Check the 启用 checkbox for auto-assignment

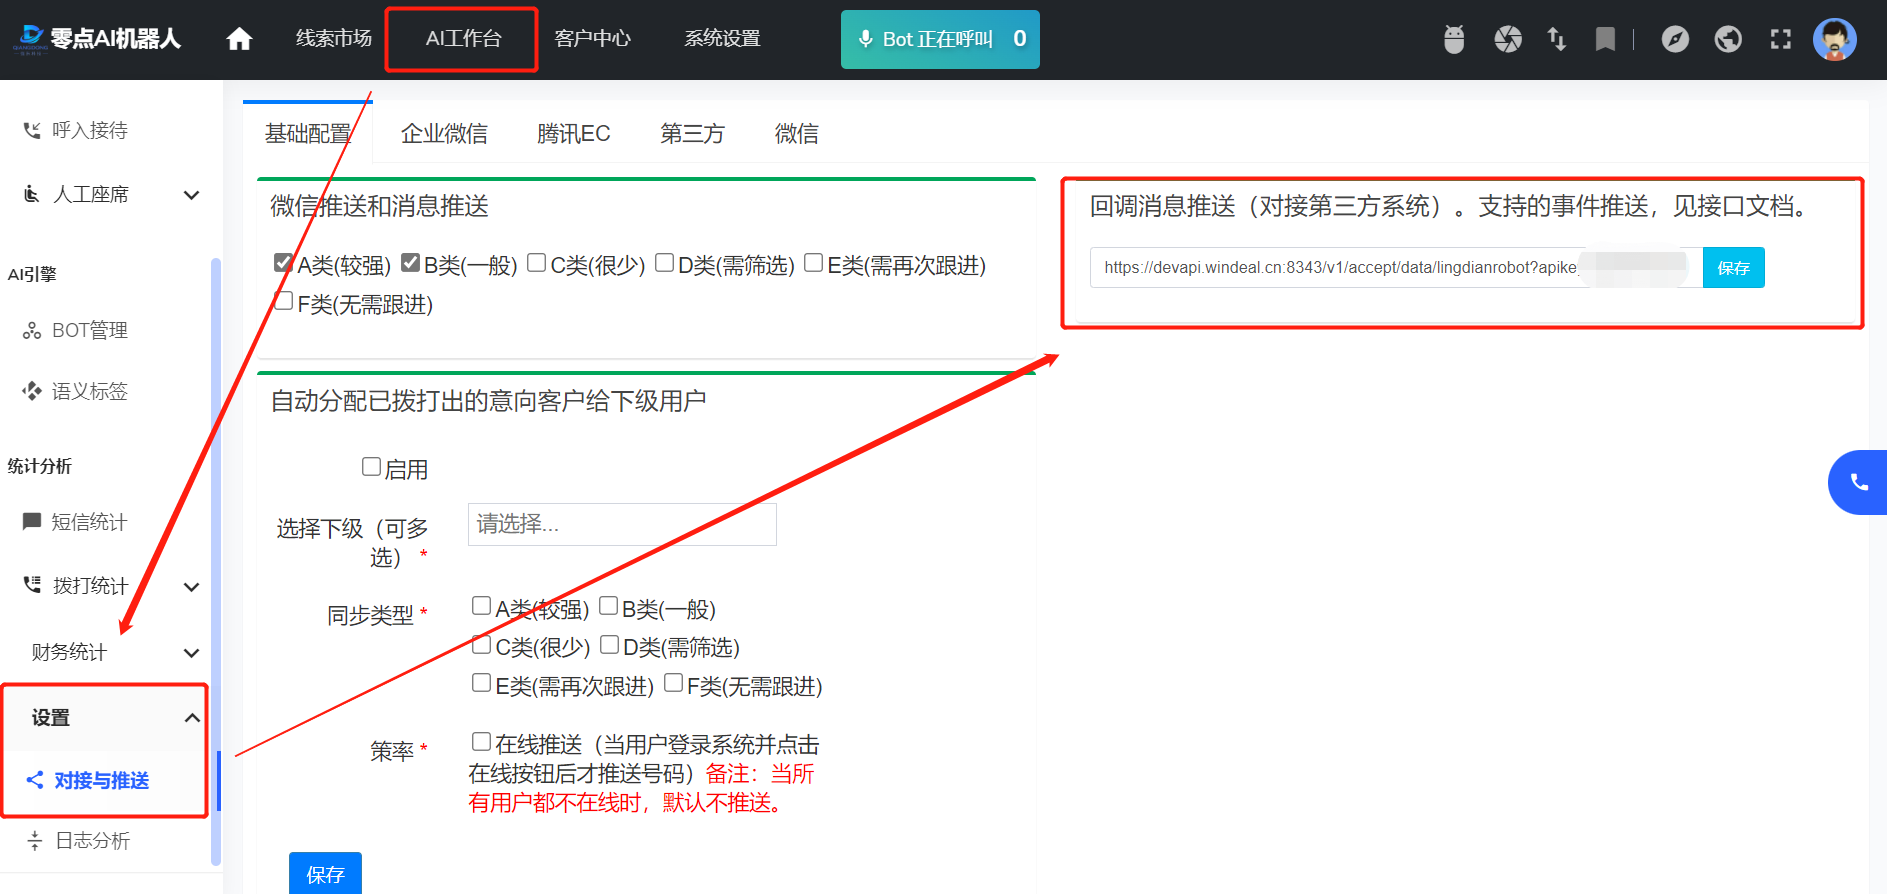click(371, 467)
